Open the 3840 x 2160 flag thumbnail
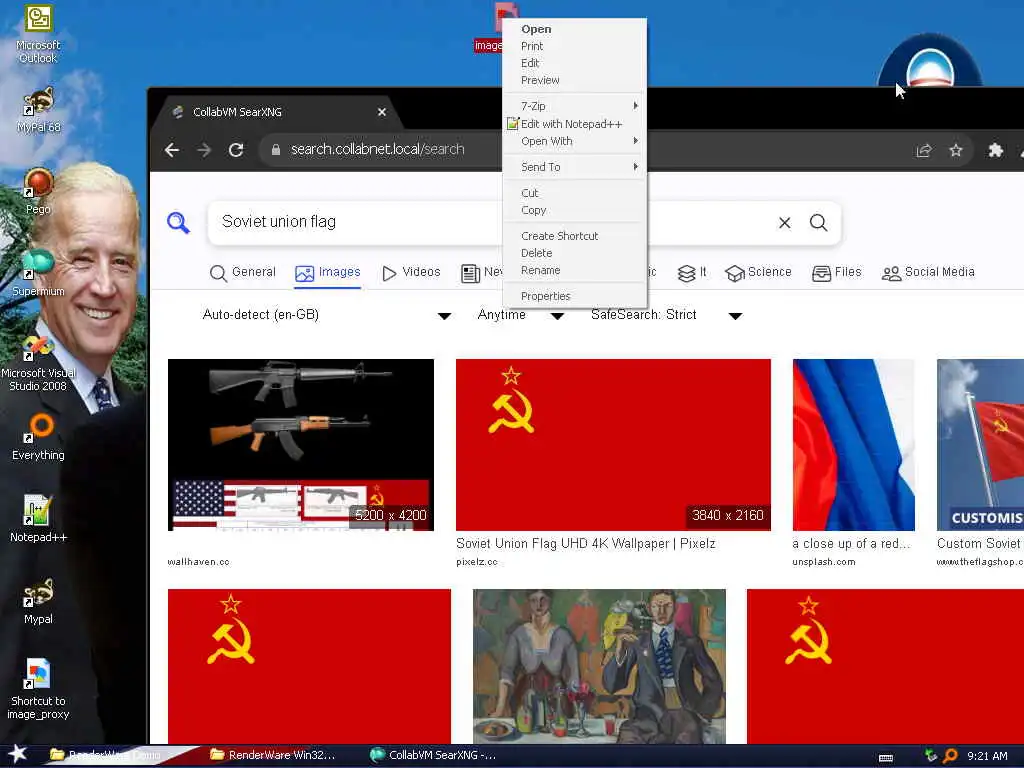1024x768 pixels. click(613, 445)
